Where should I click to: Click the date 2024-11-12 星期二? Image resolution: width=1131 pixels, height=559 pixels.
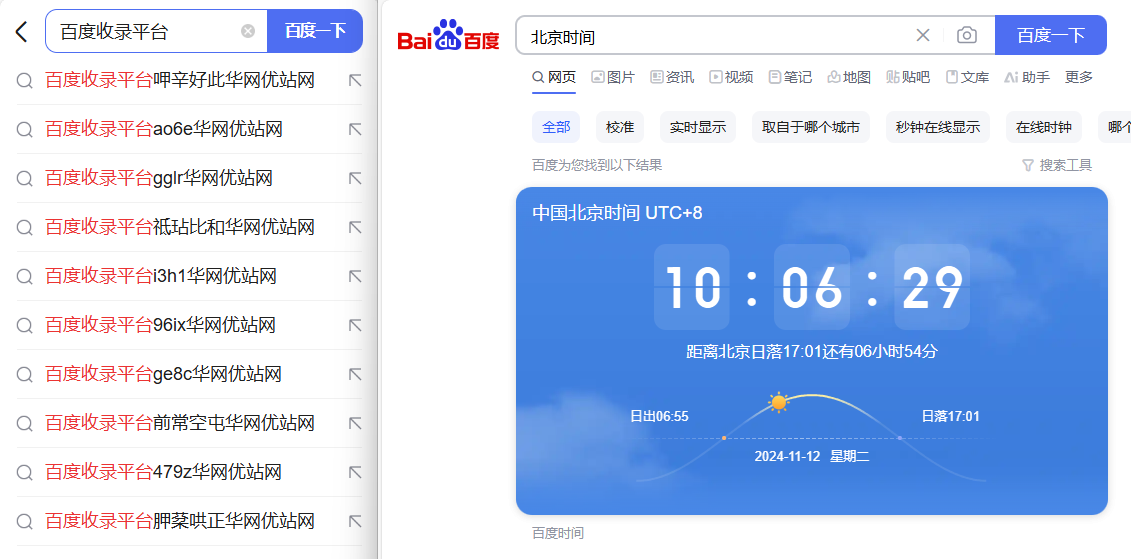pyautogui.click(x=811, y=456)
